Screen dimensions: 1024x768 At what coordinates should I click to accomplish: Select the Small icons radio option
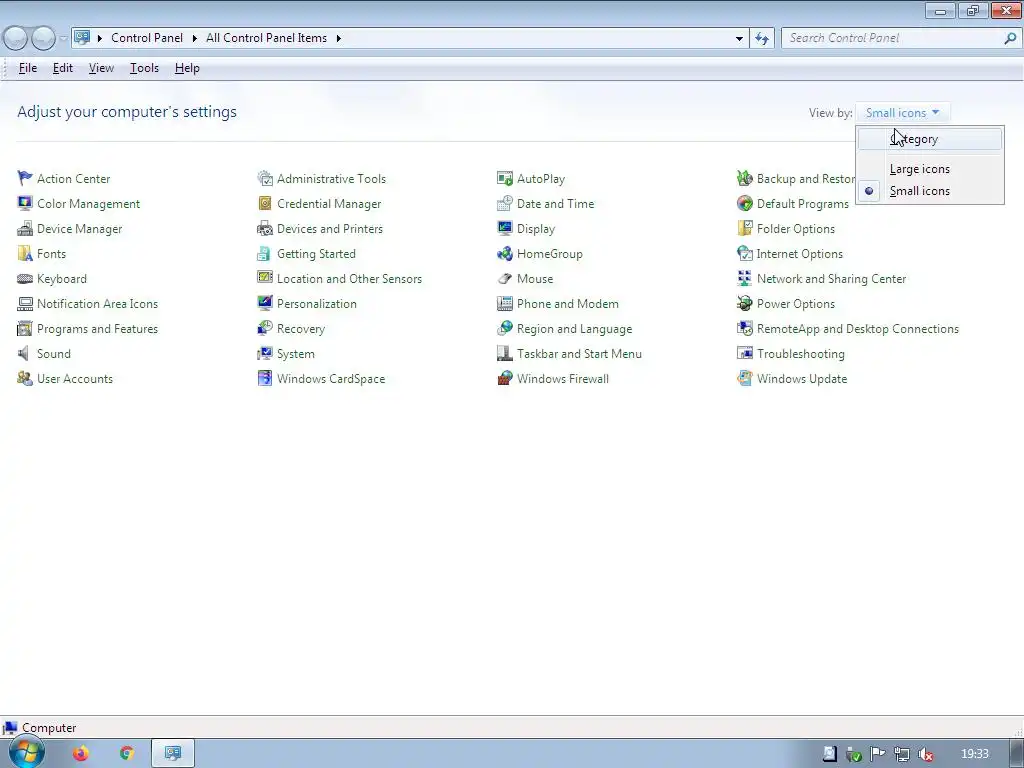(930, 191)
